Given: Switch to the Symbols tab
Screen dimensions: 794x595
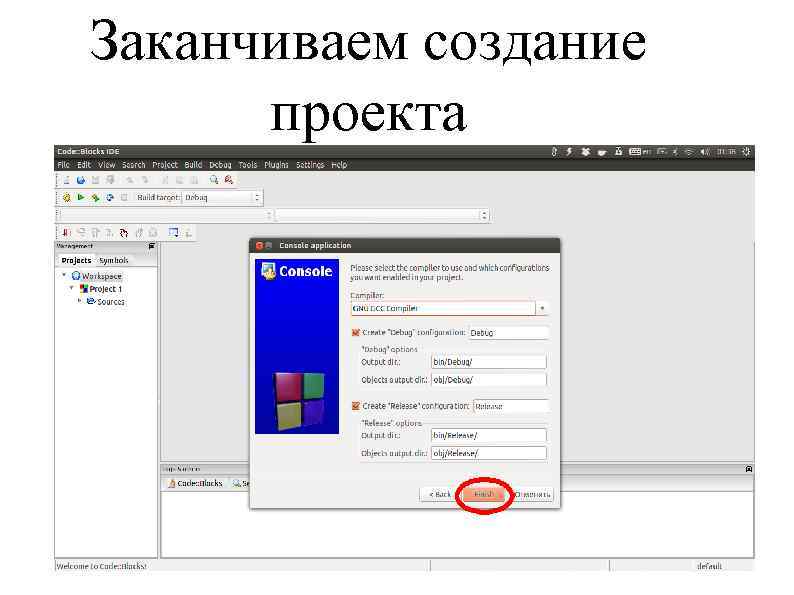Looking at the screenshot, I should point(113,260).
